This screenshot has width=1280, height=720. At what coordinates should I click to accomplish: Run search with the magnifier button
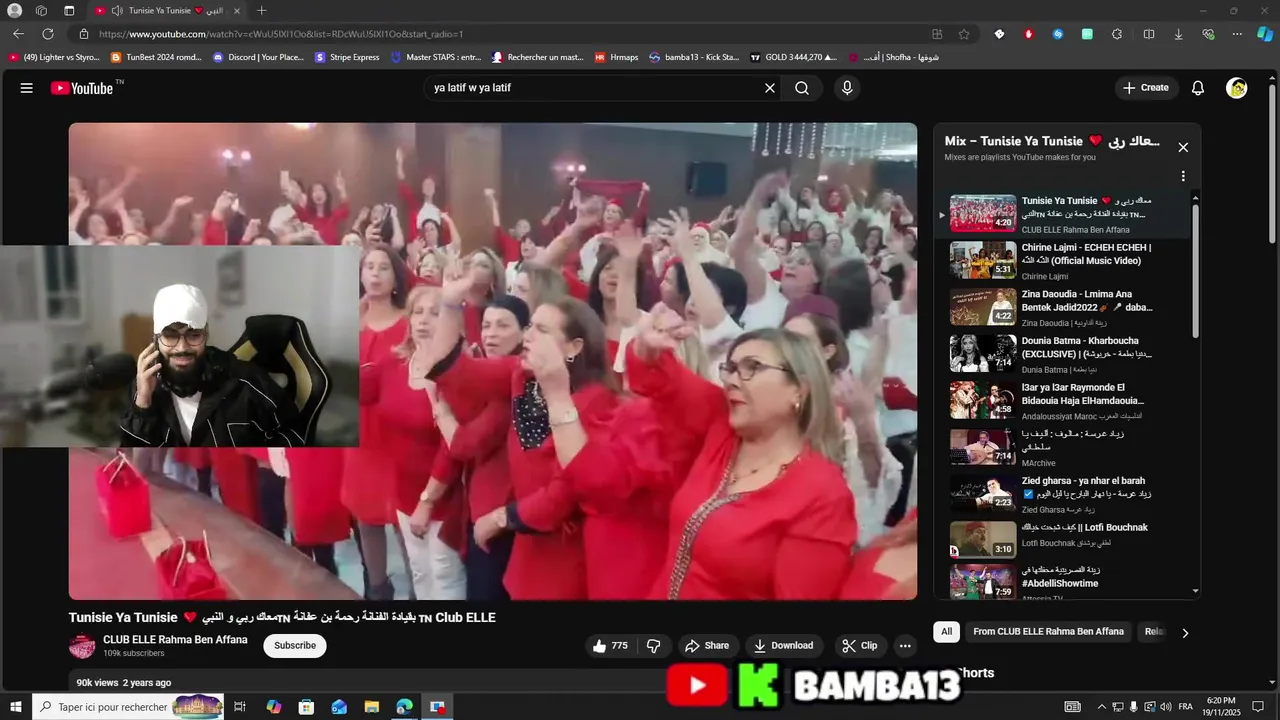pos(802,88)
